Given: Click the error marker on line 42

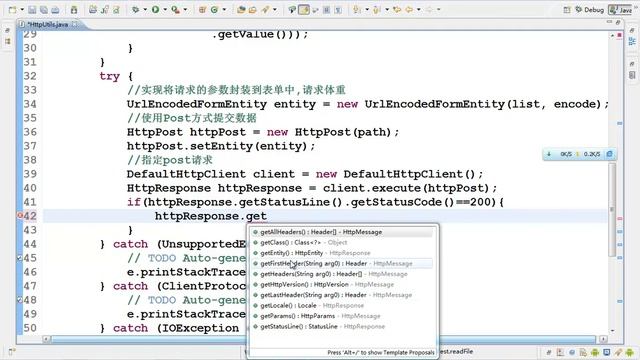Looking at the screenshot, I should [20, 216].
